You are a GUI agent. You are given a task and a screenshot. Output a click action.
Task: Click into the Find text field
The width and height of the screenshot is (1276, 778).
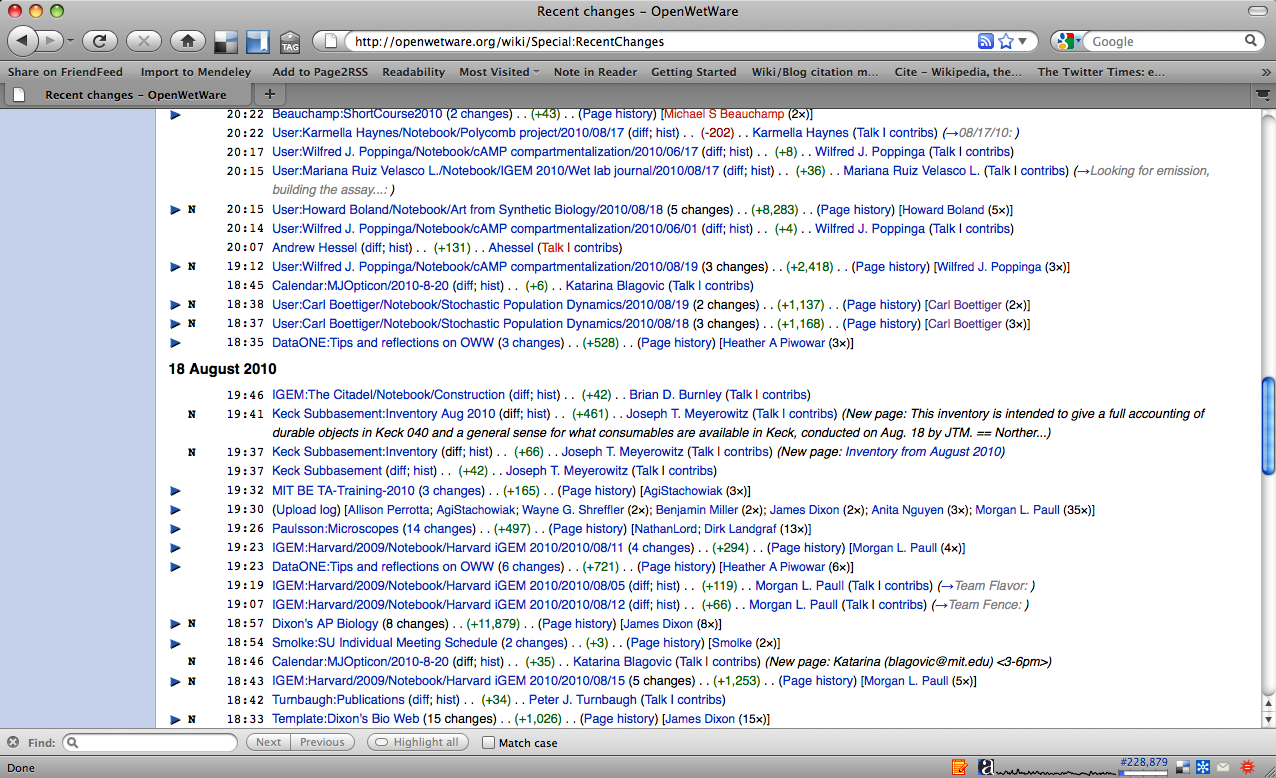150,742
